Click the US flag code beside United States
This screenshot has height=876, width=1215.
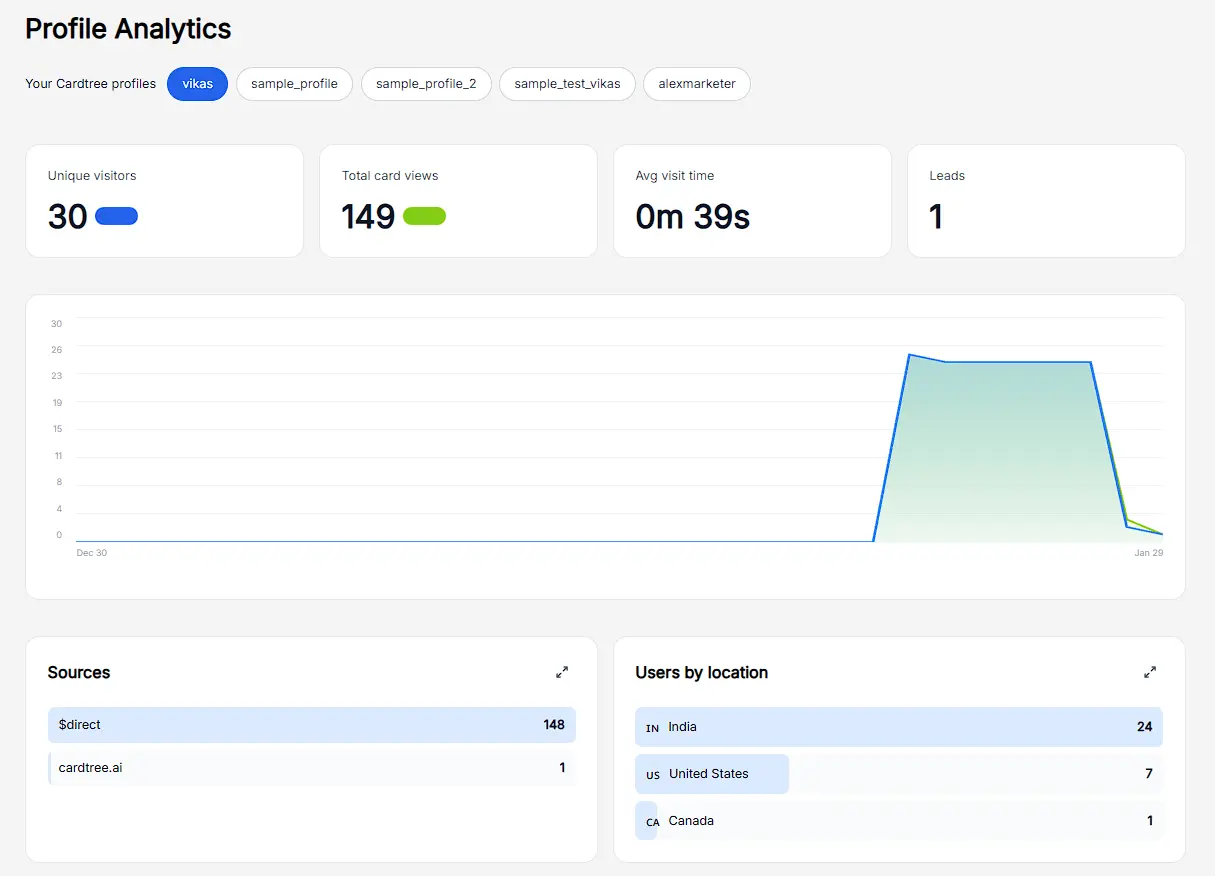653,775
